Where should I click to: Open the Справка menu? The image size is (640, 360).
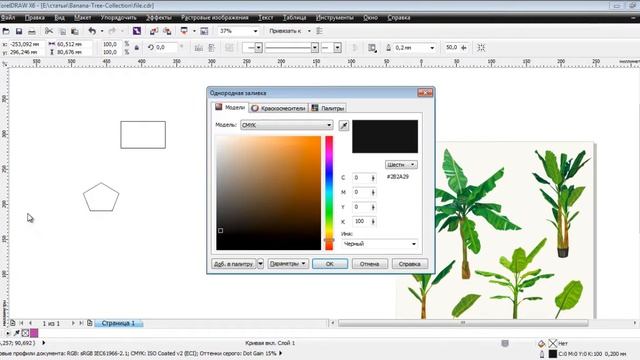click(399, 18)
